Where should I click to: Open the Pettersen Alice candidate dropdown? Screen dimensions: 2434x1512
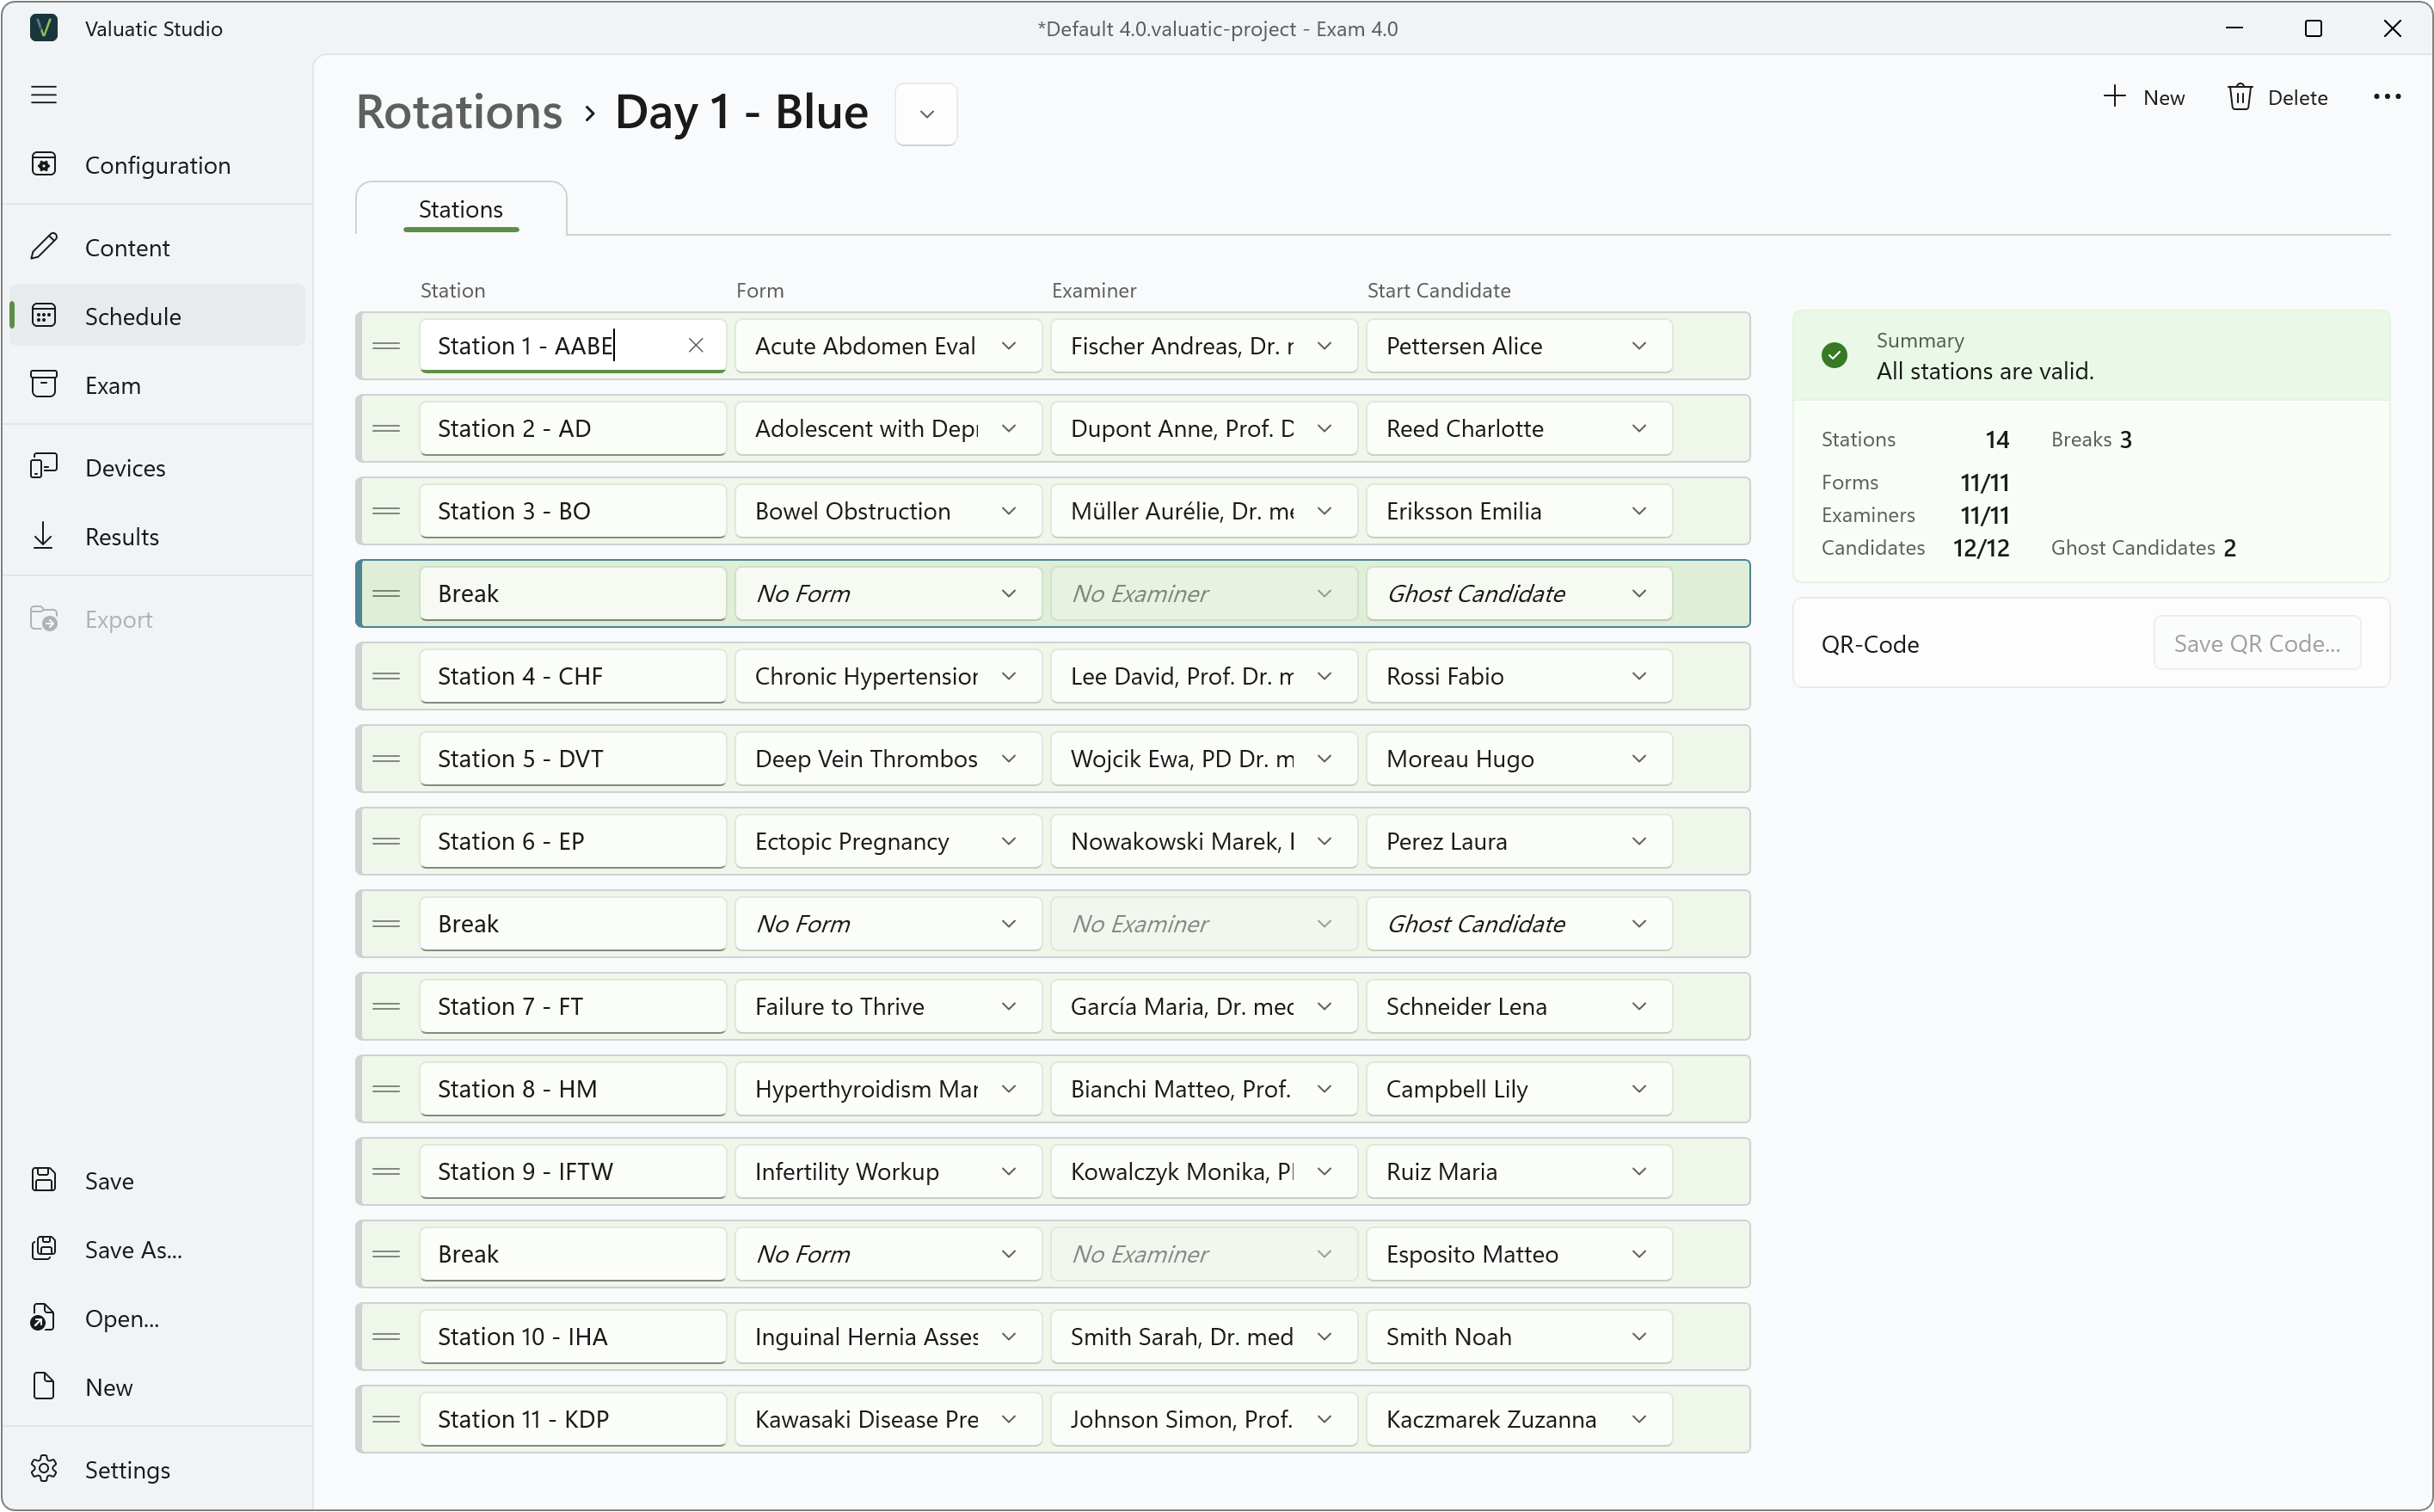click(x=1519, y=345)
